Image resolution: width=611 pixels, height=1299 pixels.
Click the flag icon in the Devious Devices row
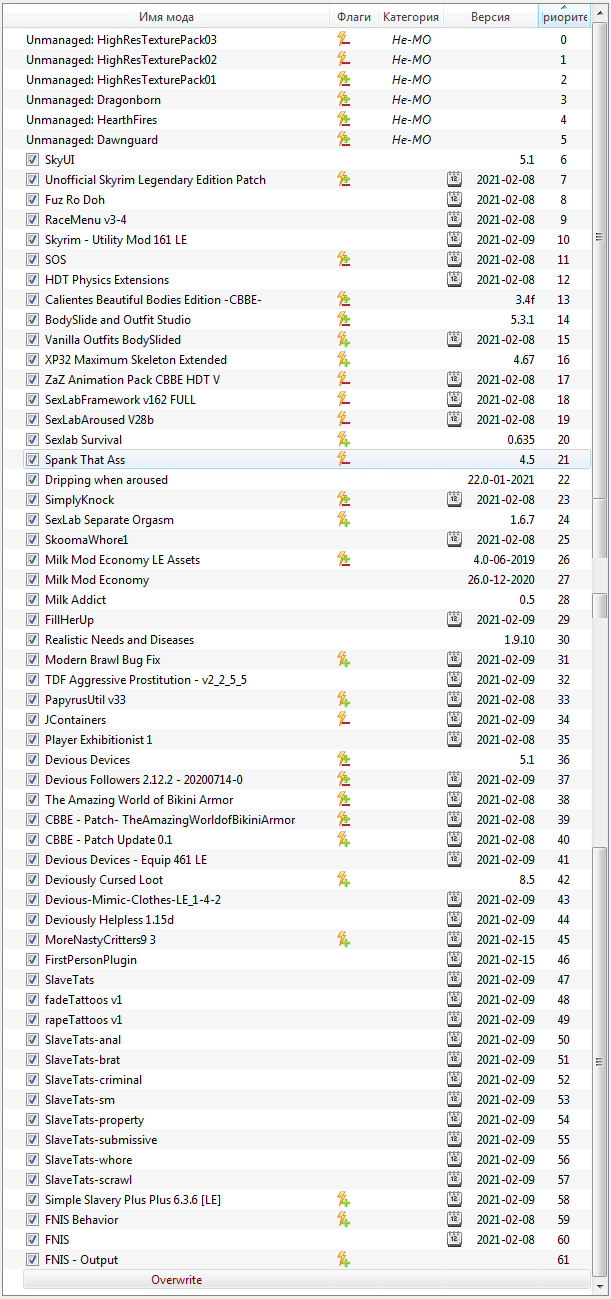pyautogui.click(x=344, y=760)
